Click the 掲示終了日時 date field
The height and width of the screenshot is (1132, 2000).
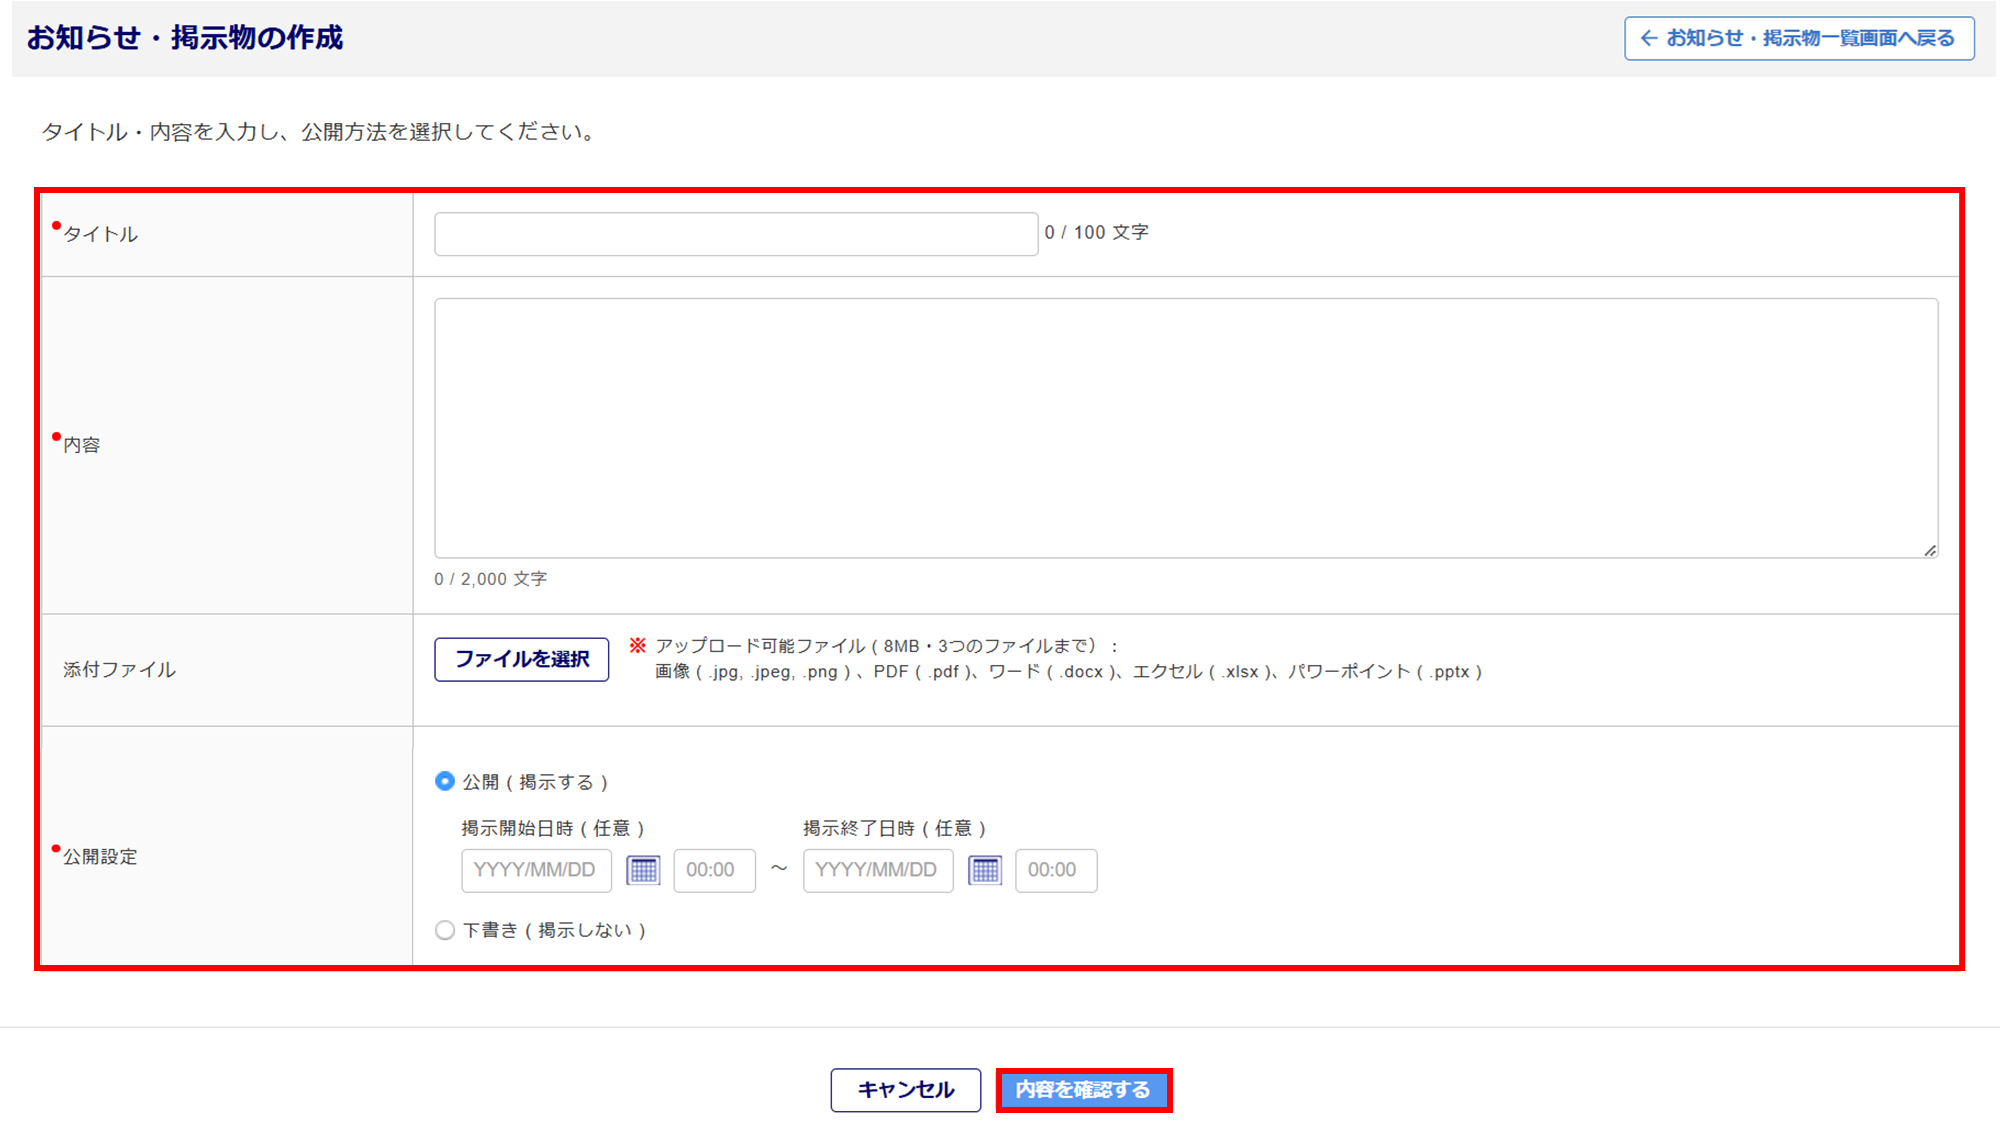877,870
